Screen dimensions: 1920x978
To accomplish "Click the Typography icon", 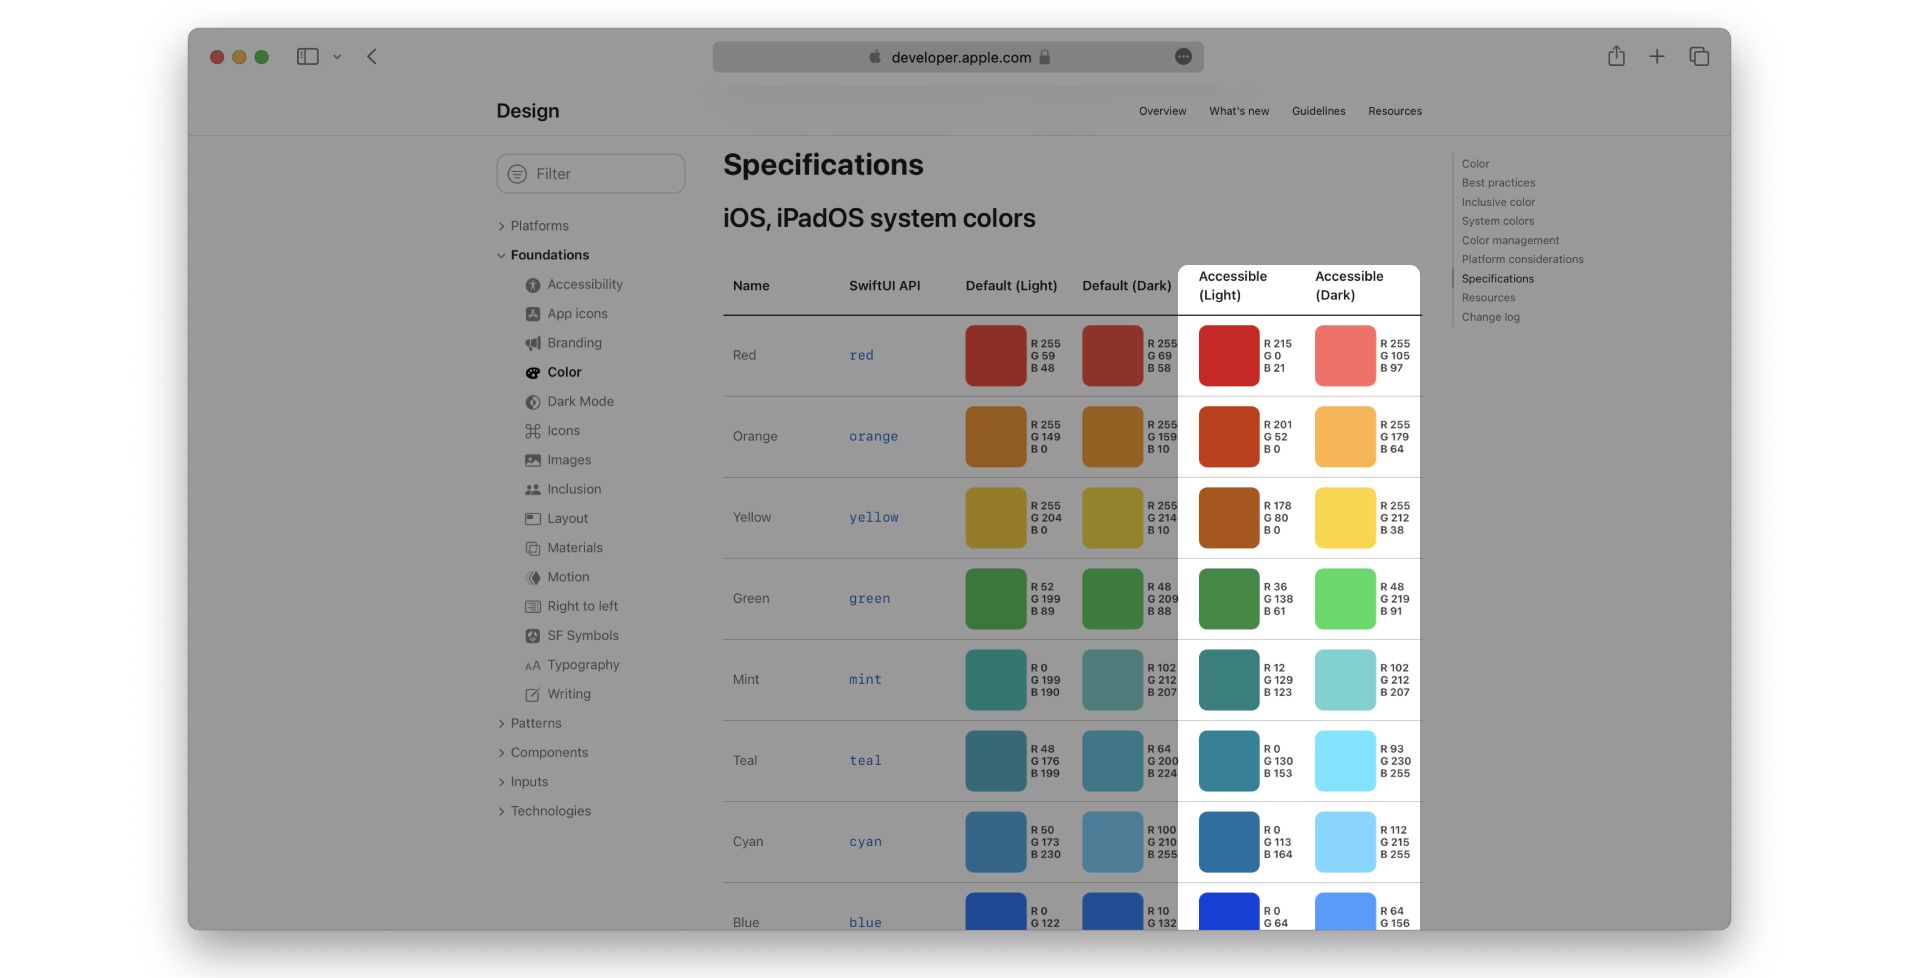I will point(533,665).
